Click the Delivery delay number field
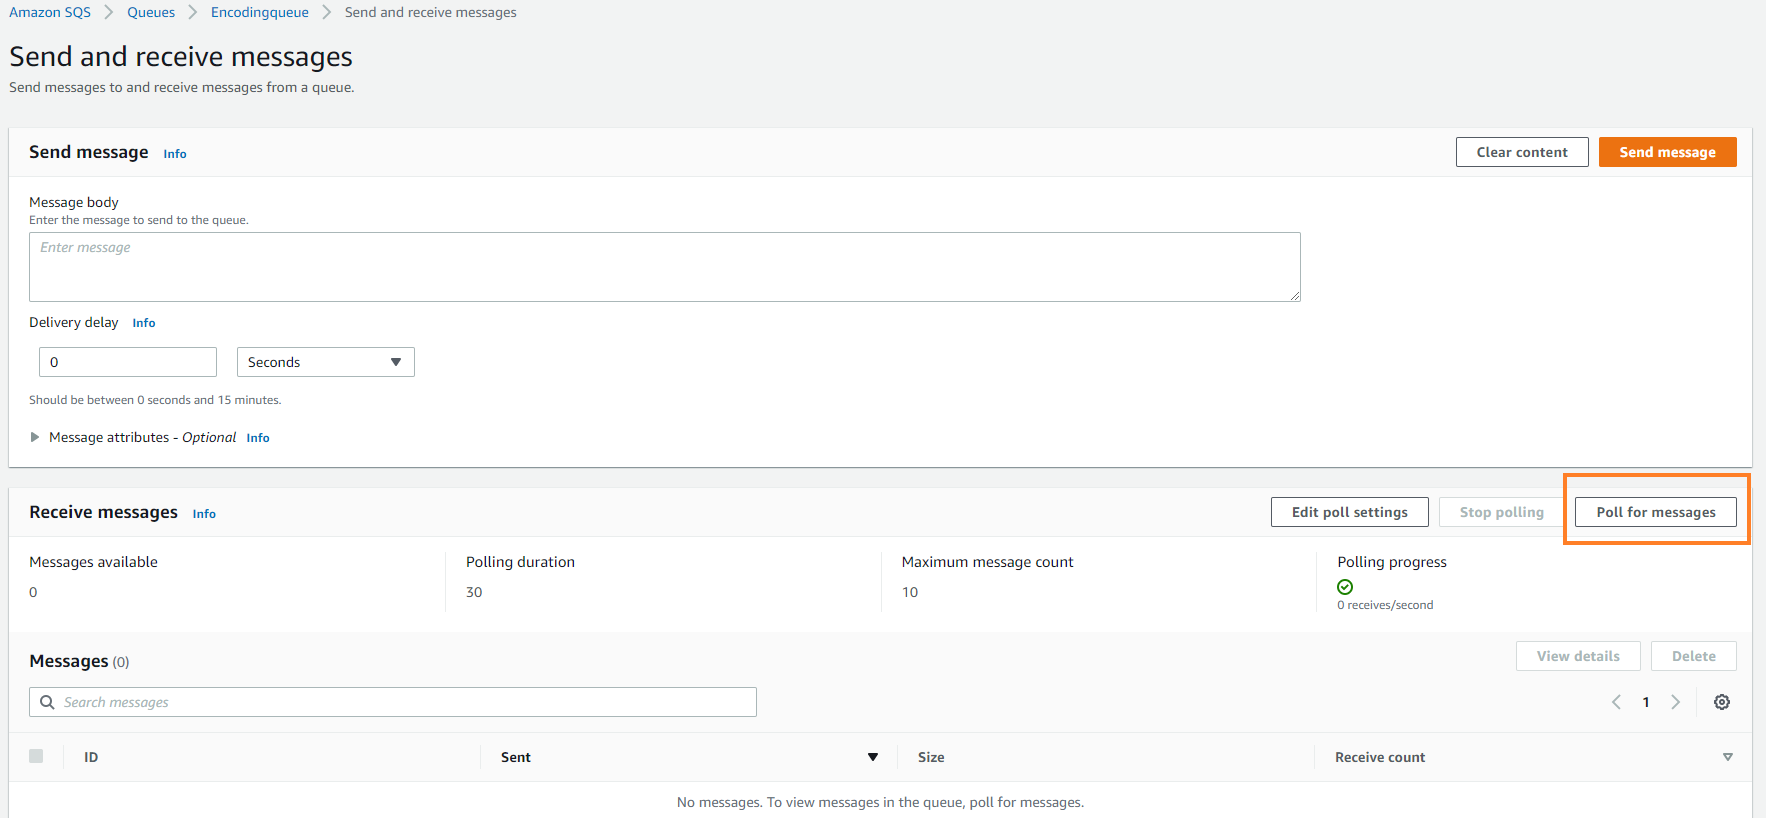This screenshot has height=818, width=1766. pyautogui.click(x=128, y=362)
